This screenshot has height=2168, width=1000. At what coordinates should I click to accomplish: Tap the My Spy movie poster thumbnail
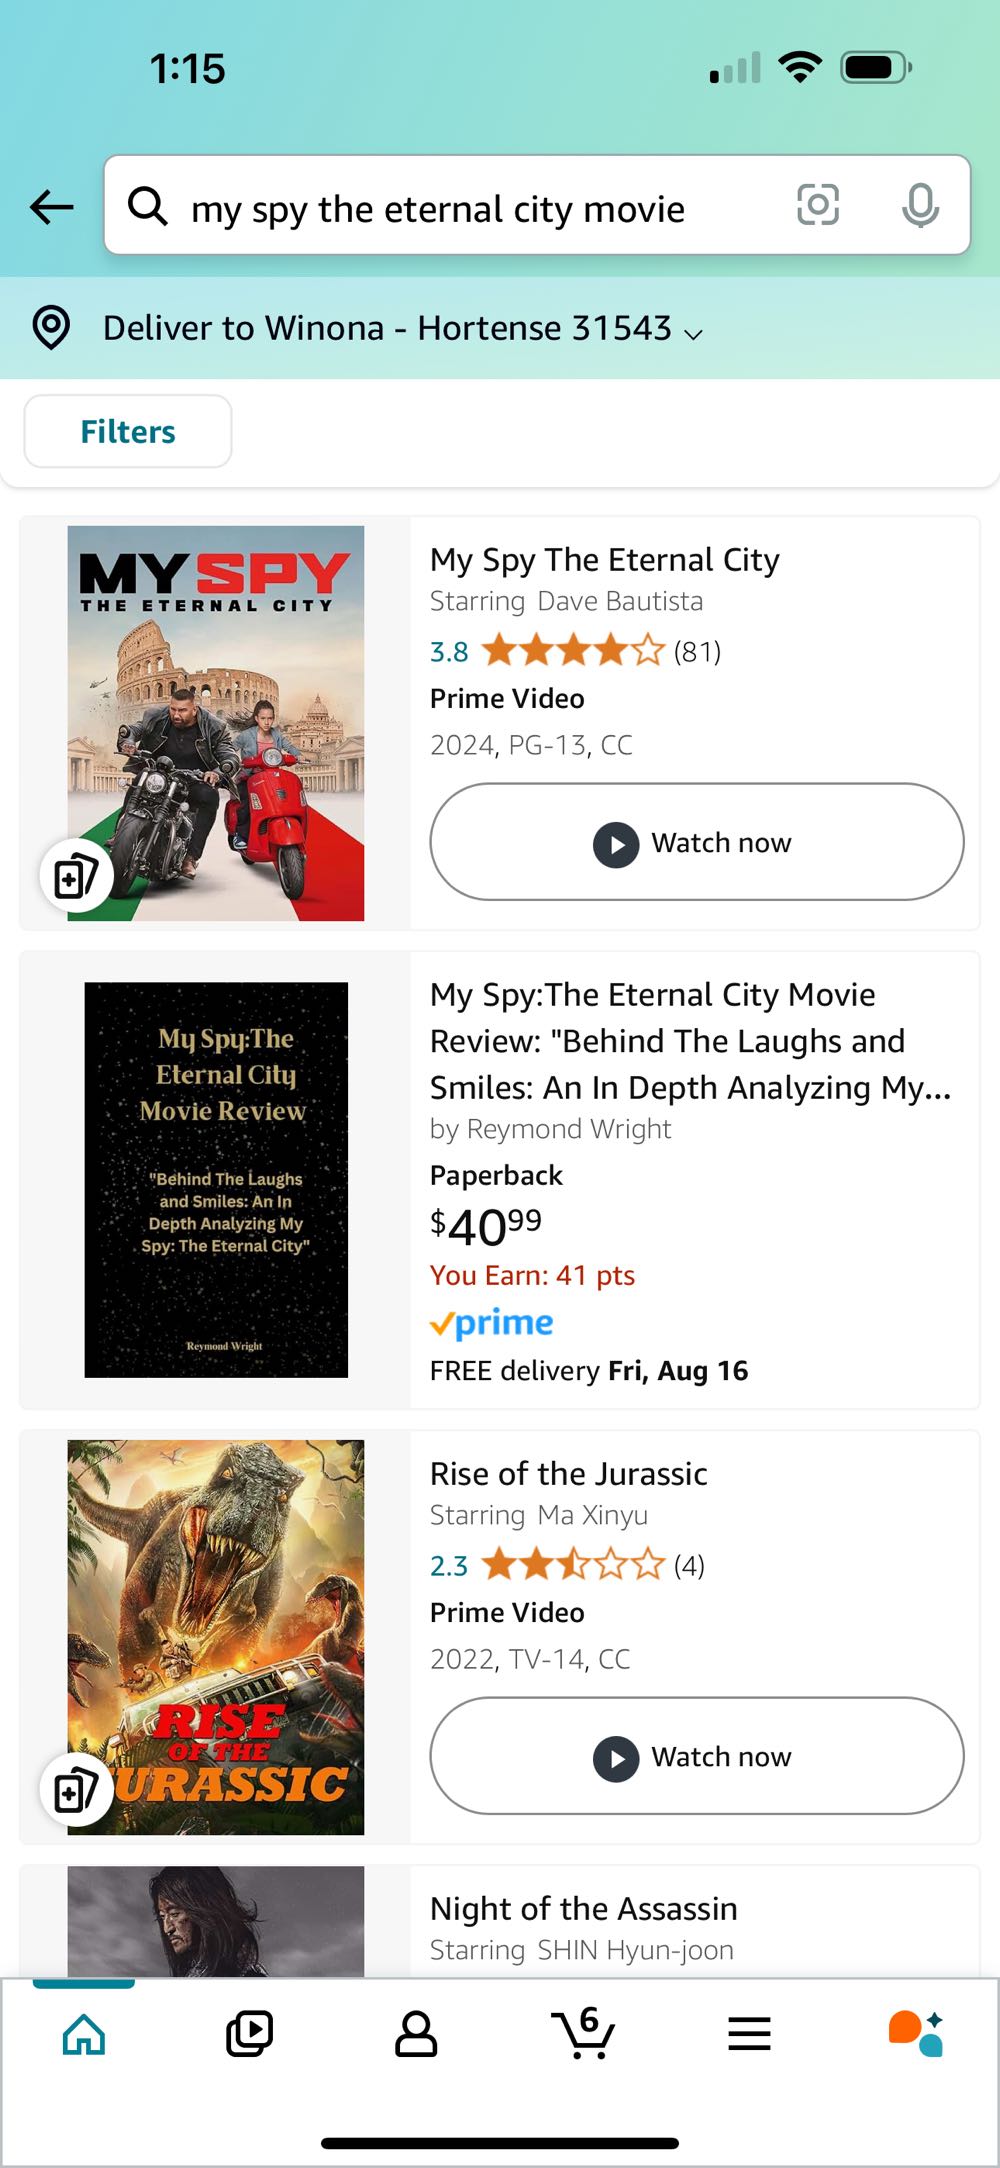tap(216, 723)
